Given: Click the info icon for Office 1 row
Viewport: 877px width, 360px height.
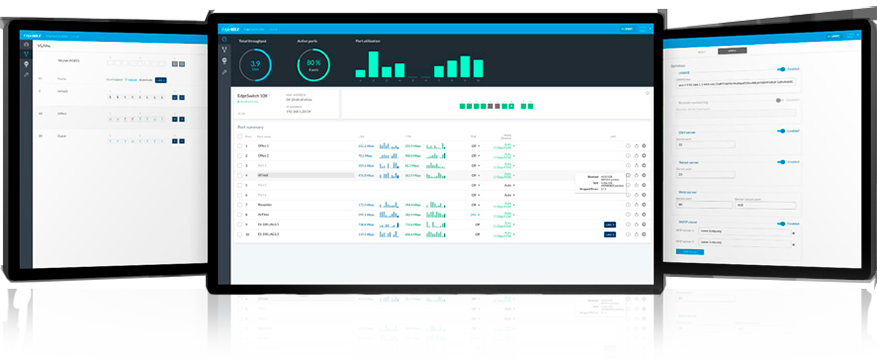Looking at the screenshot, I should pos(628,146).
